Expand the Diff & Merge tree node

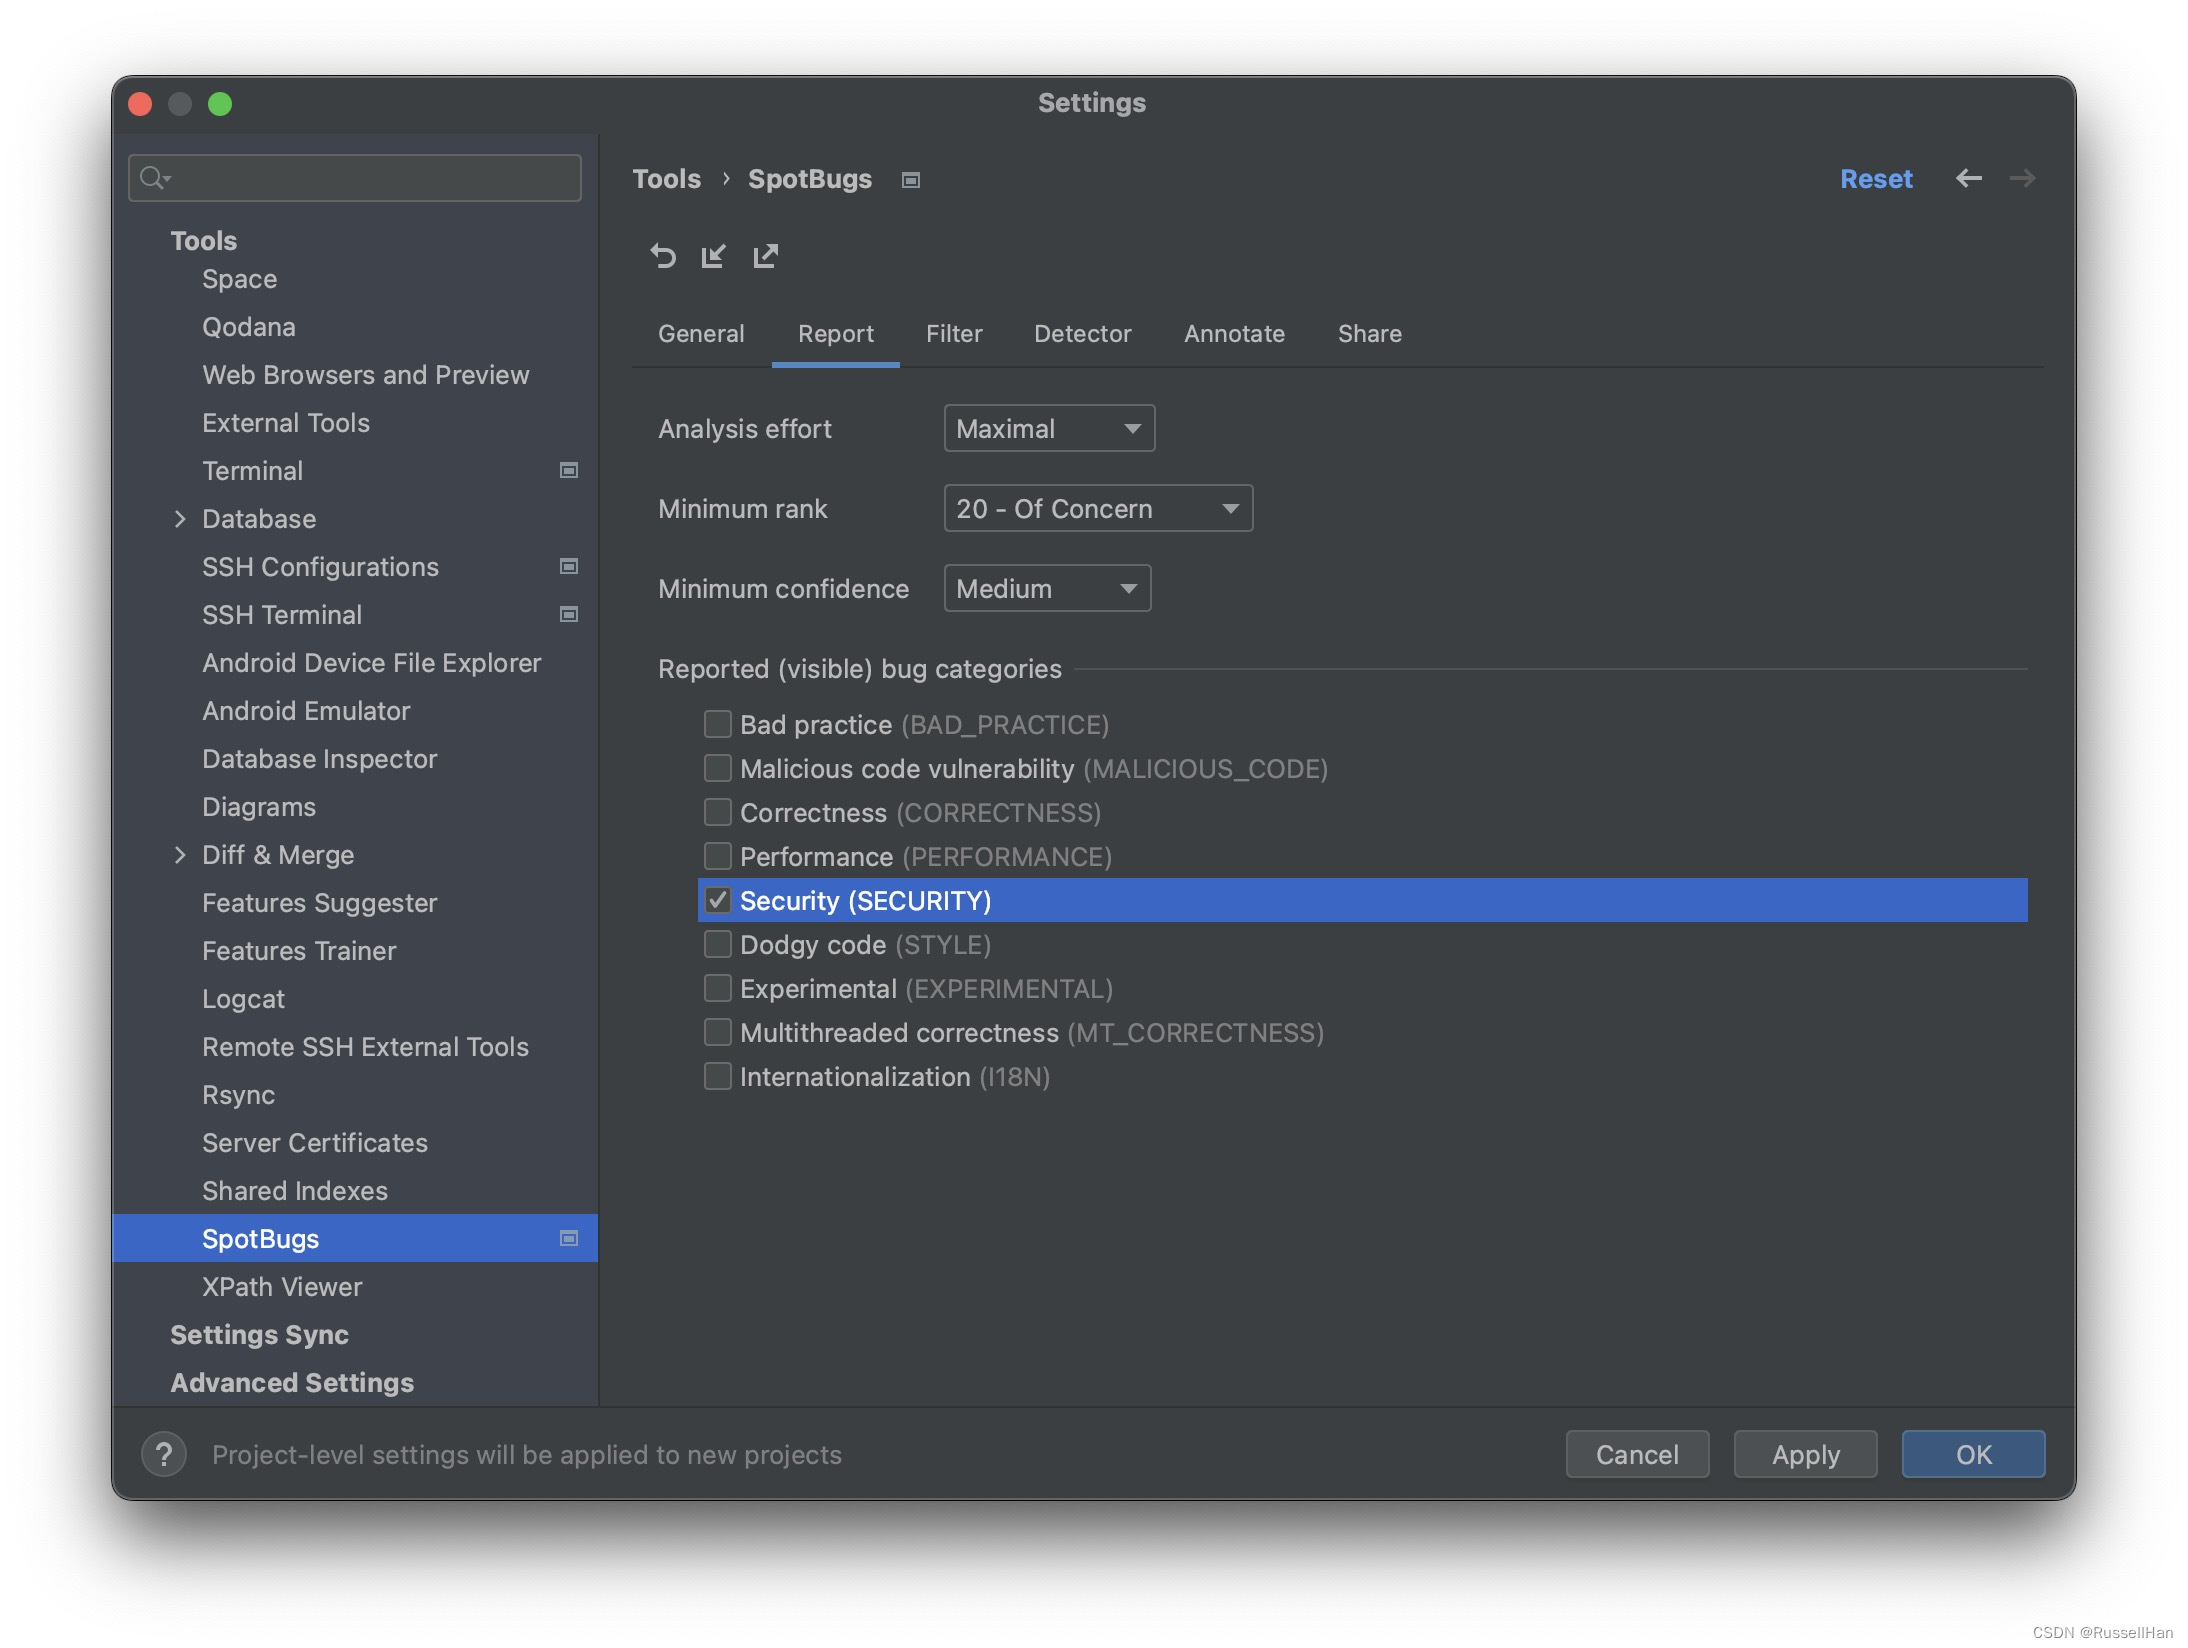[180, 854]
